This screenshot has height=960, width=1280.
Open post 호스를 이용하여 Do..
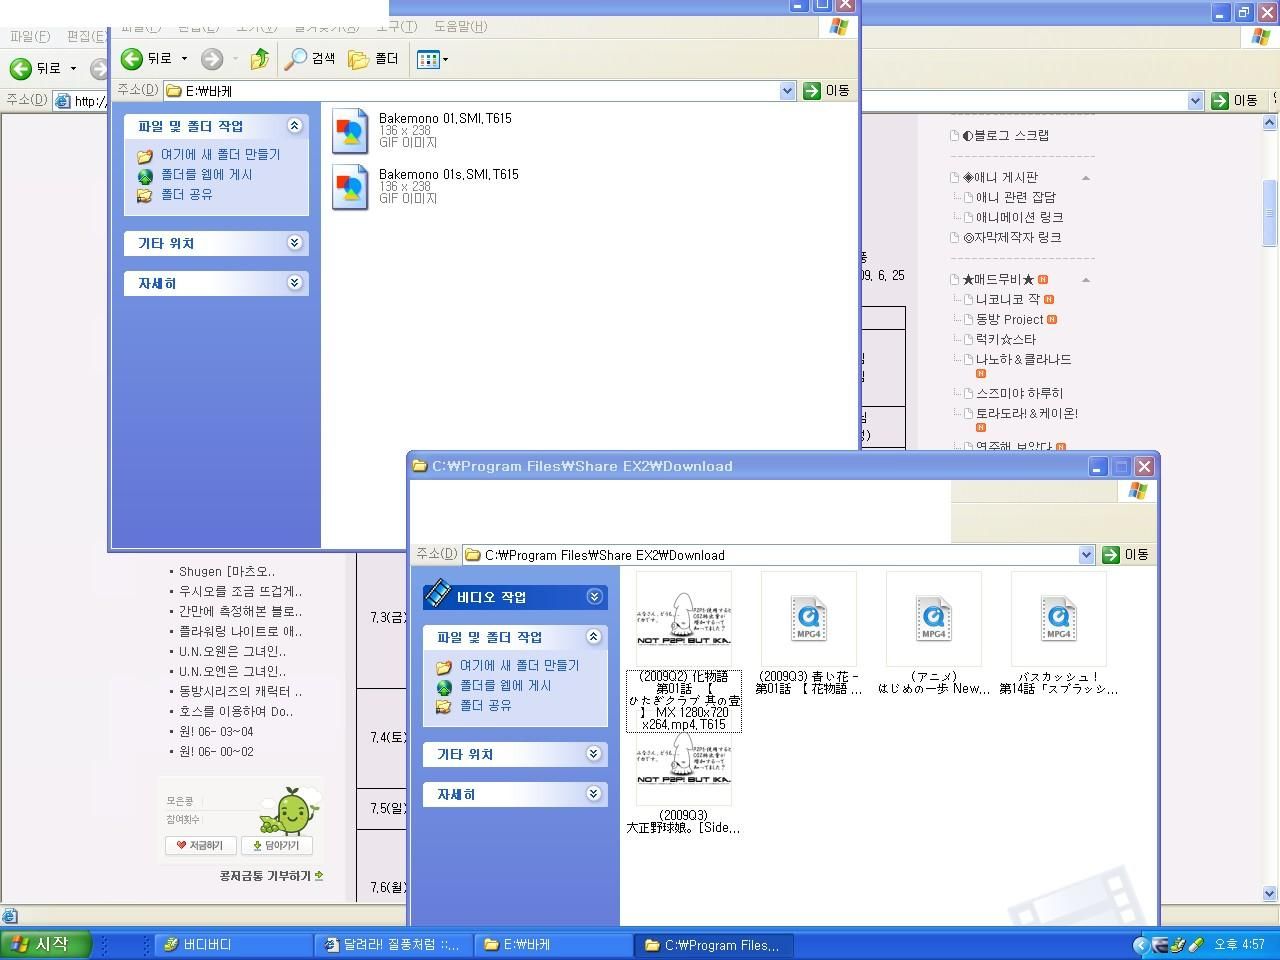coord(236,712)
